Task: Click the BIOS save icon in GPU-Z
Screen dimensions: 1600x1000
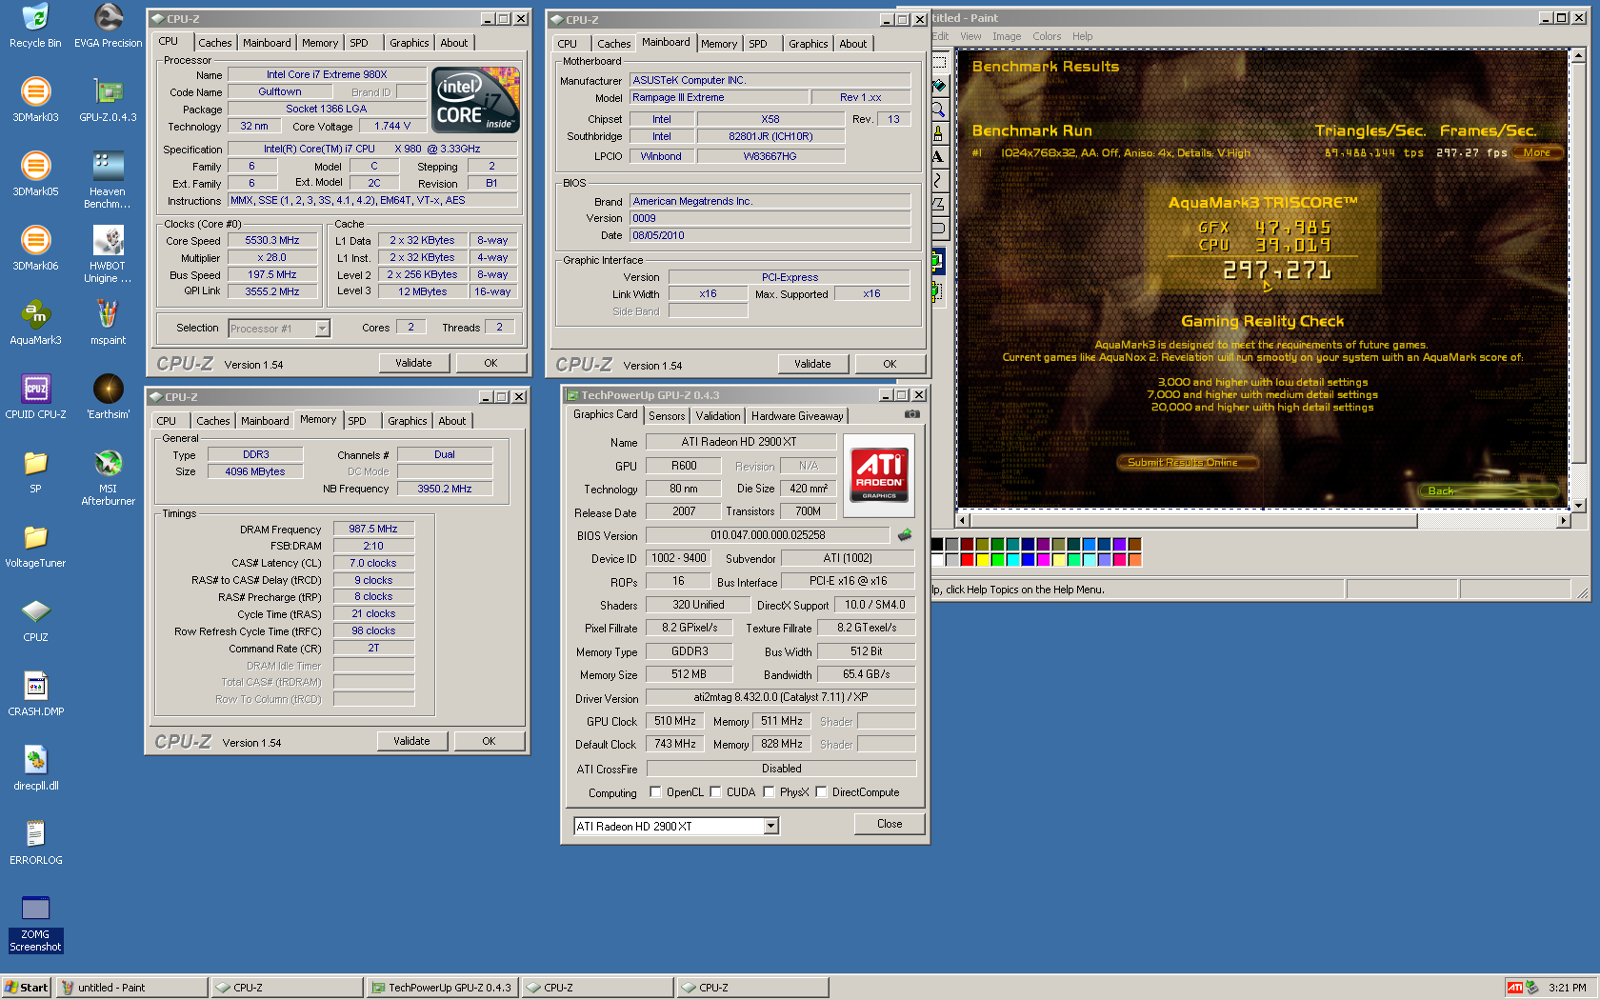Action: [904, 535]
